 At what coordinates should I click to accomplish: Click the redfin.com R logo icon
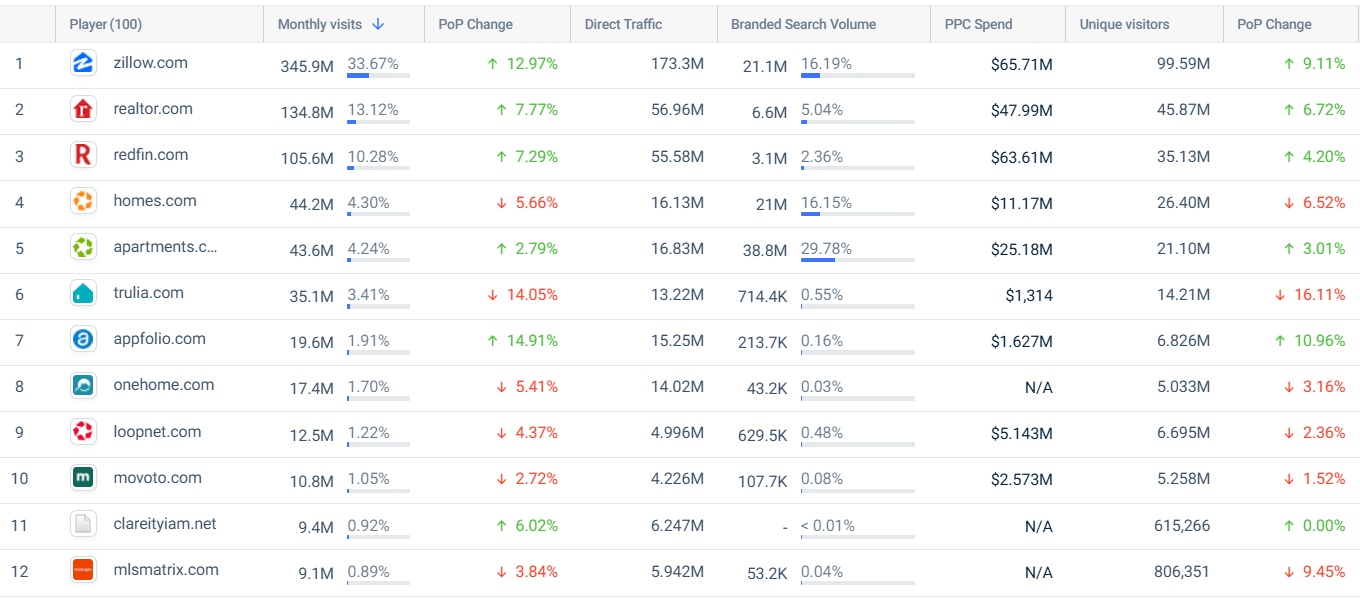coord(83,155)
